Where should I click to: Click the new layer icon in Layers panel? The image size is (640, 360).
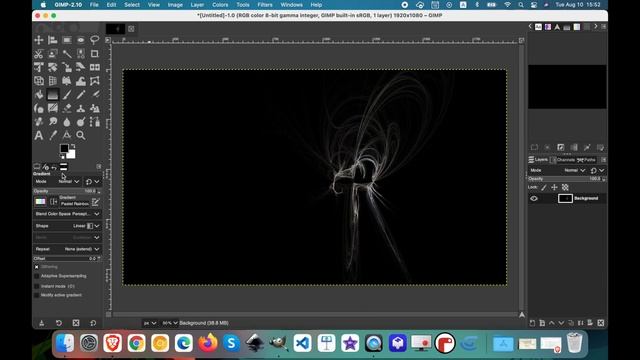coord(532,323)
